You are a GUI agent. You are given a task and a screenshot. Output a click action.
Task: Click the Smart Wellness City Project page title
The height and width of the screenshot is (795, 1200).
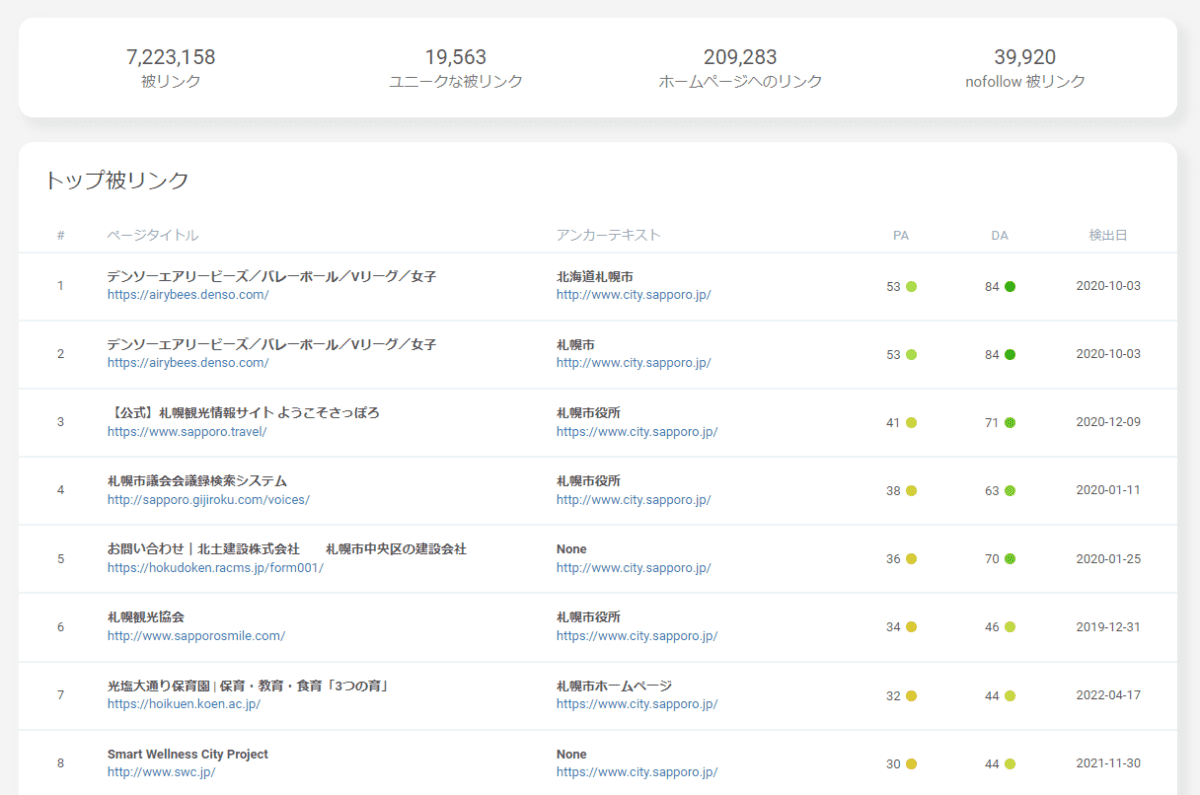tap(188, 754)
